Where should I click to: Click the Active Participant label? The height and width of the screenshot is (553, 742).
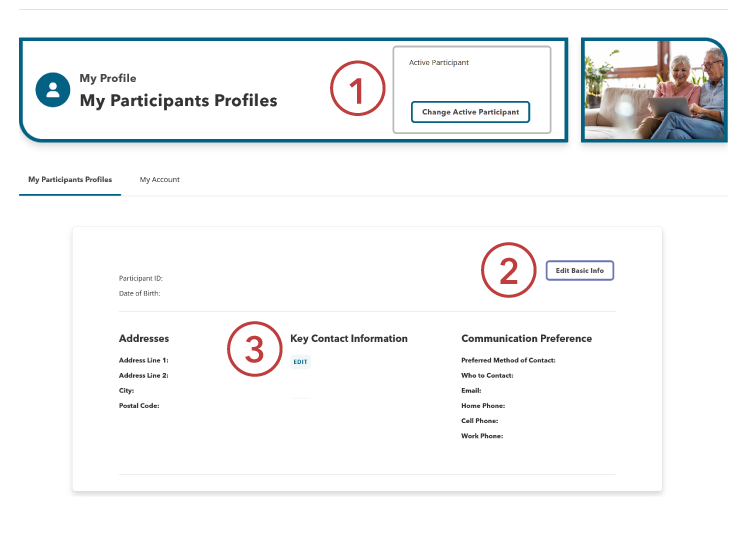click(x=439, y=63)
